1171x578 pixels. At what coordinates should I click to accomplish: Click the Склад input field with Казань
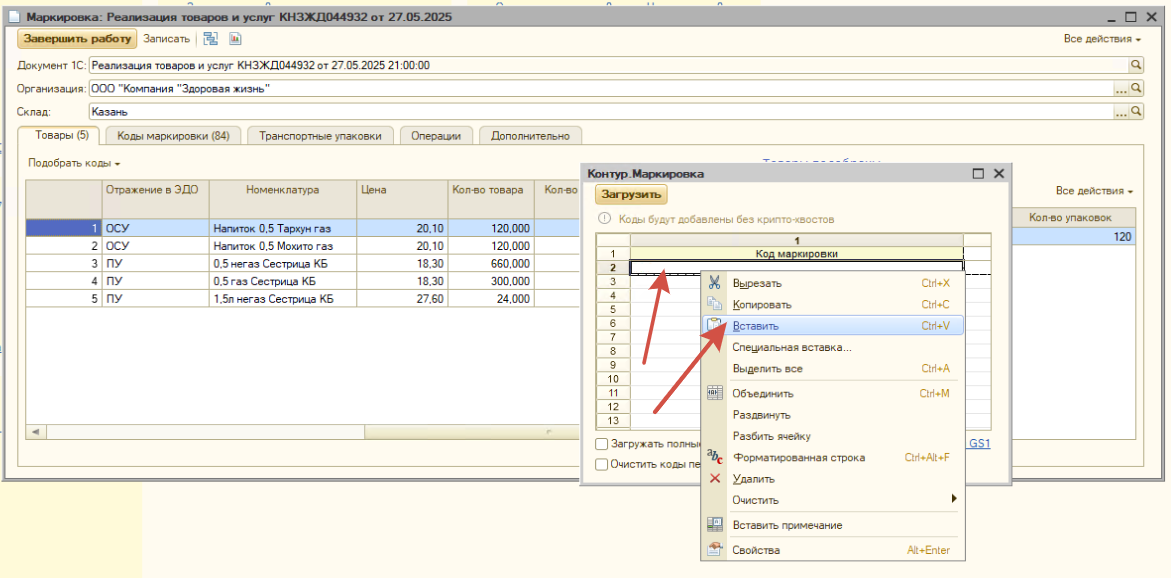(x=601, y=112)
